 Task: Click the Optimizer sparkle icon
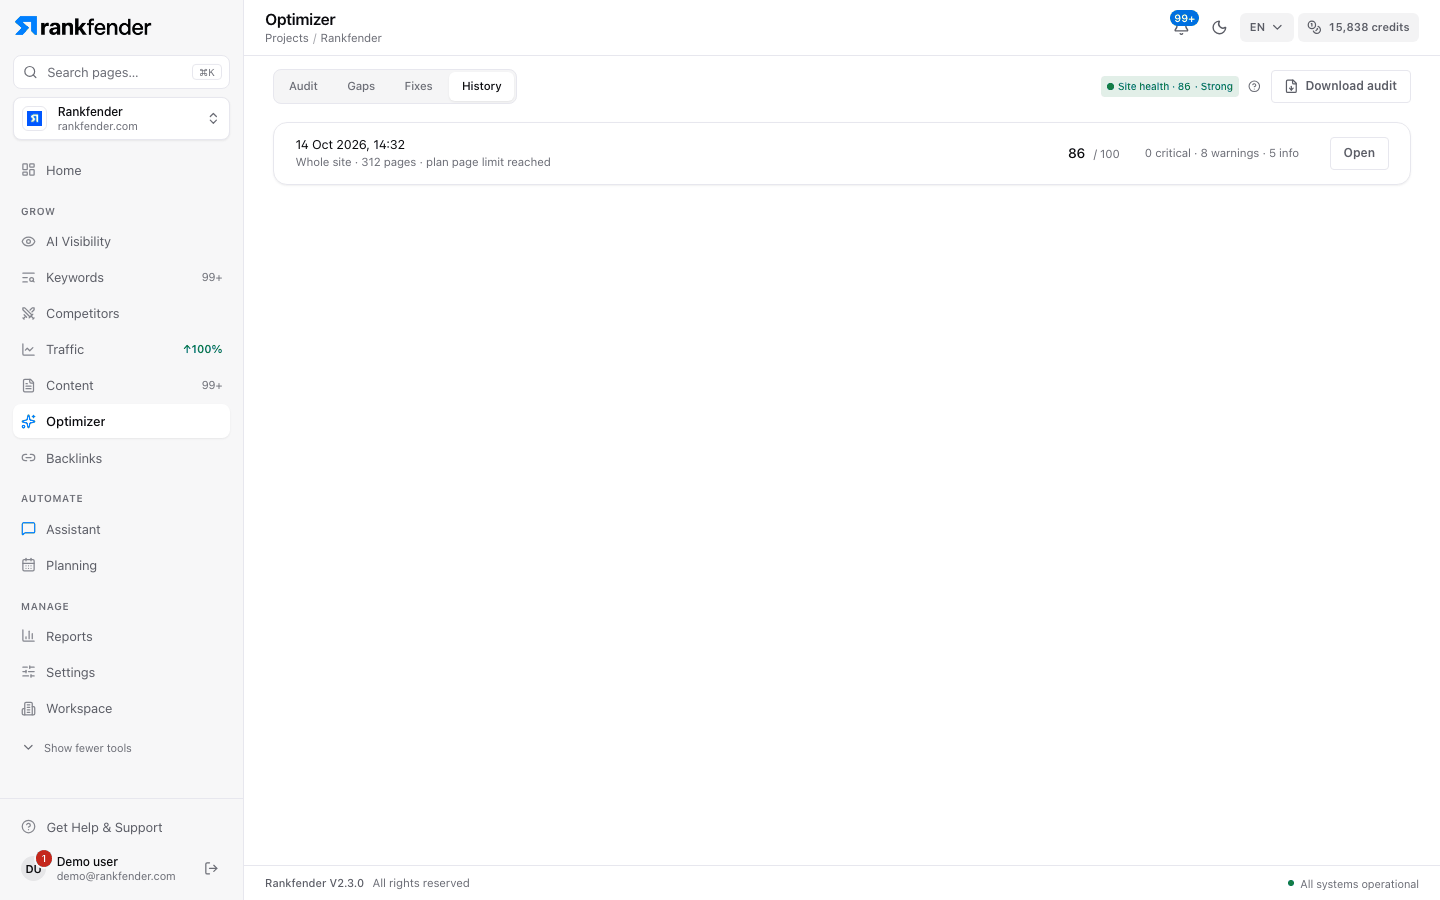point(29,421)
